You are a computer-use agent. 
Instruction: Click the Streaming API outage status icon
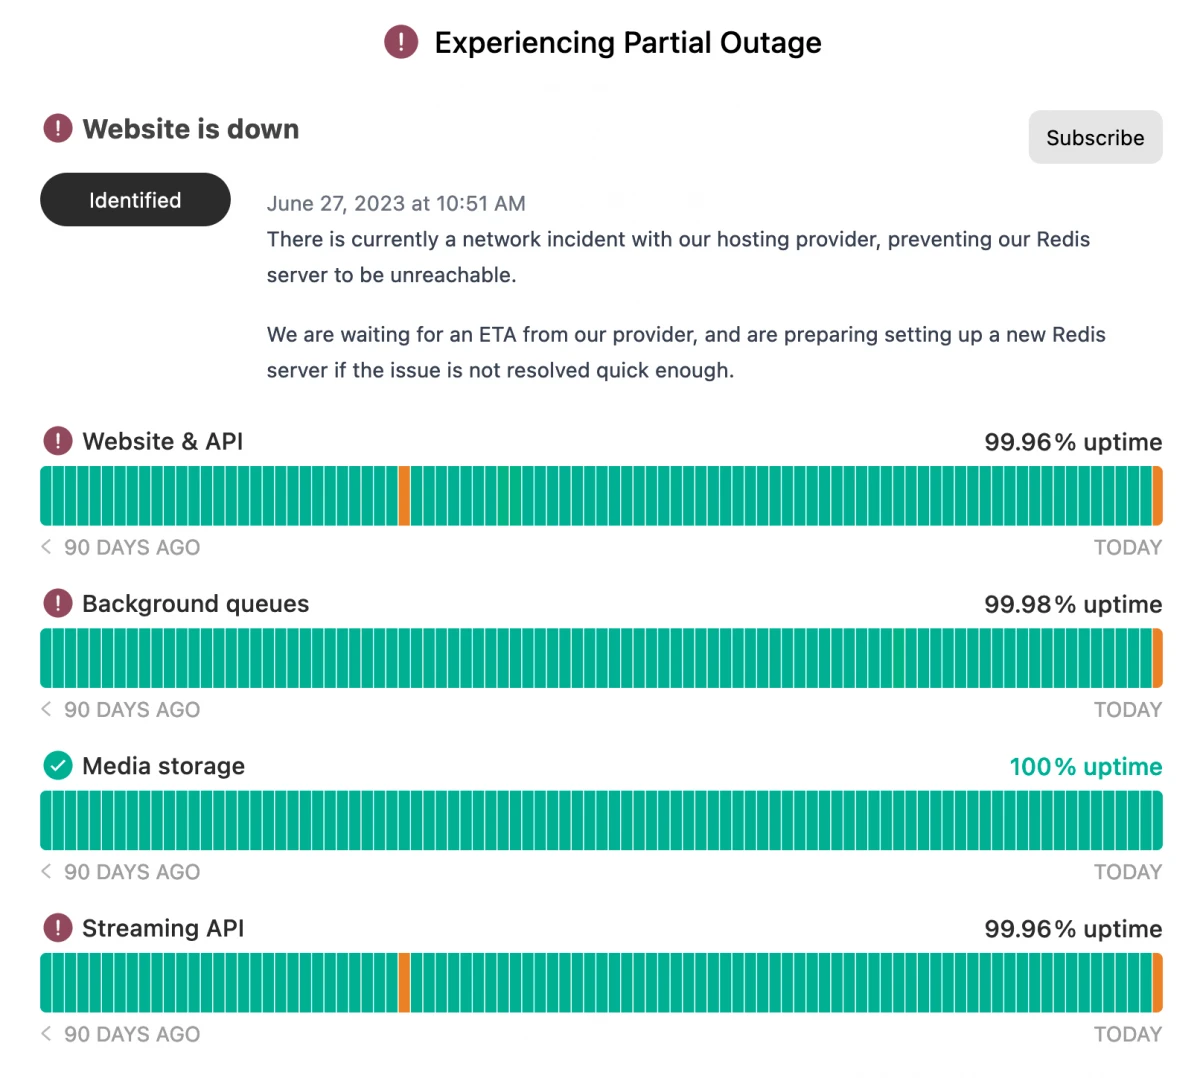click(x=58, y=928)
